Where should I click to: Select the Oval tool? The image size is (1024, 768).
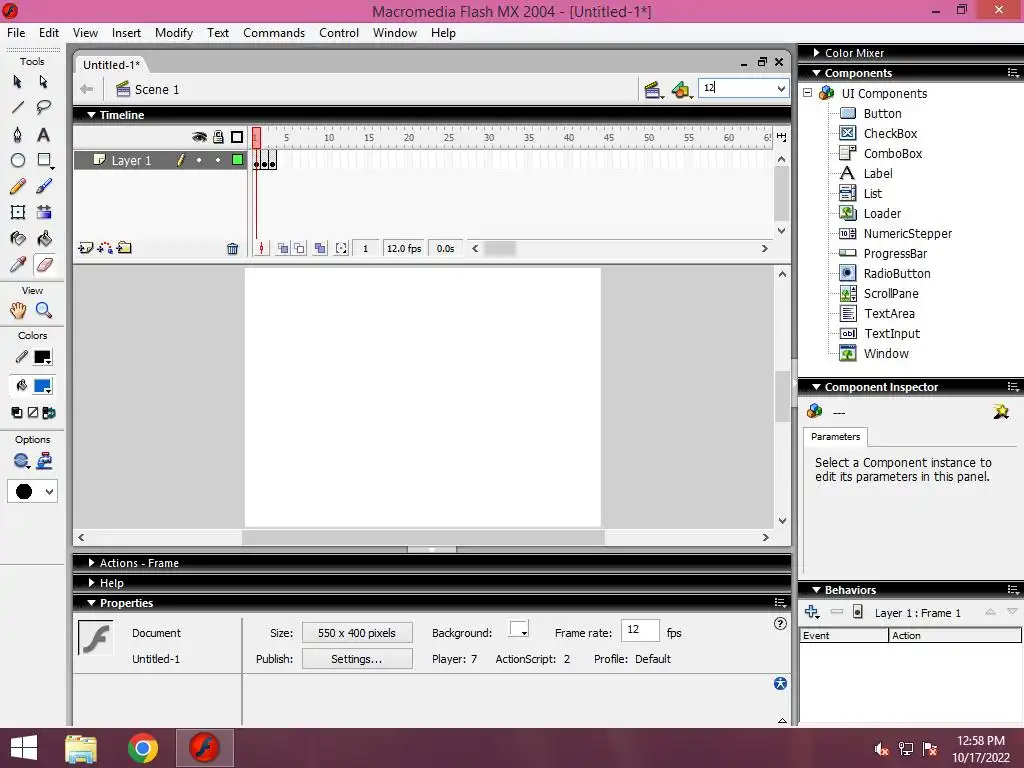click(18, 160)
